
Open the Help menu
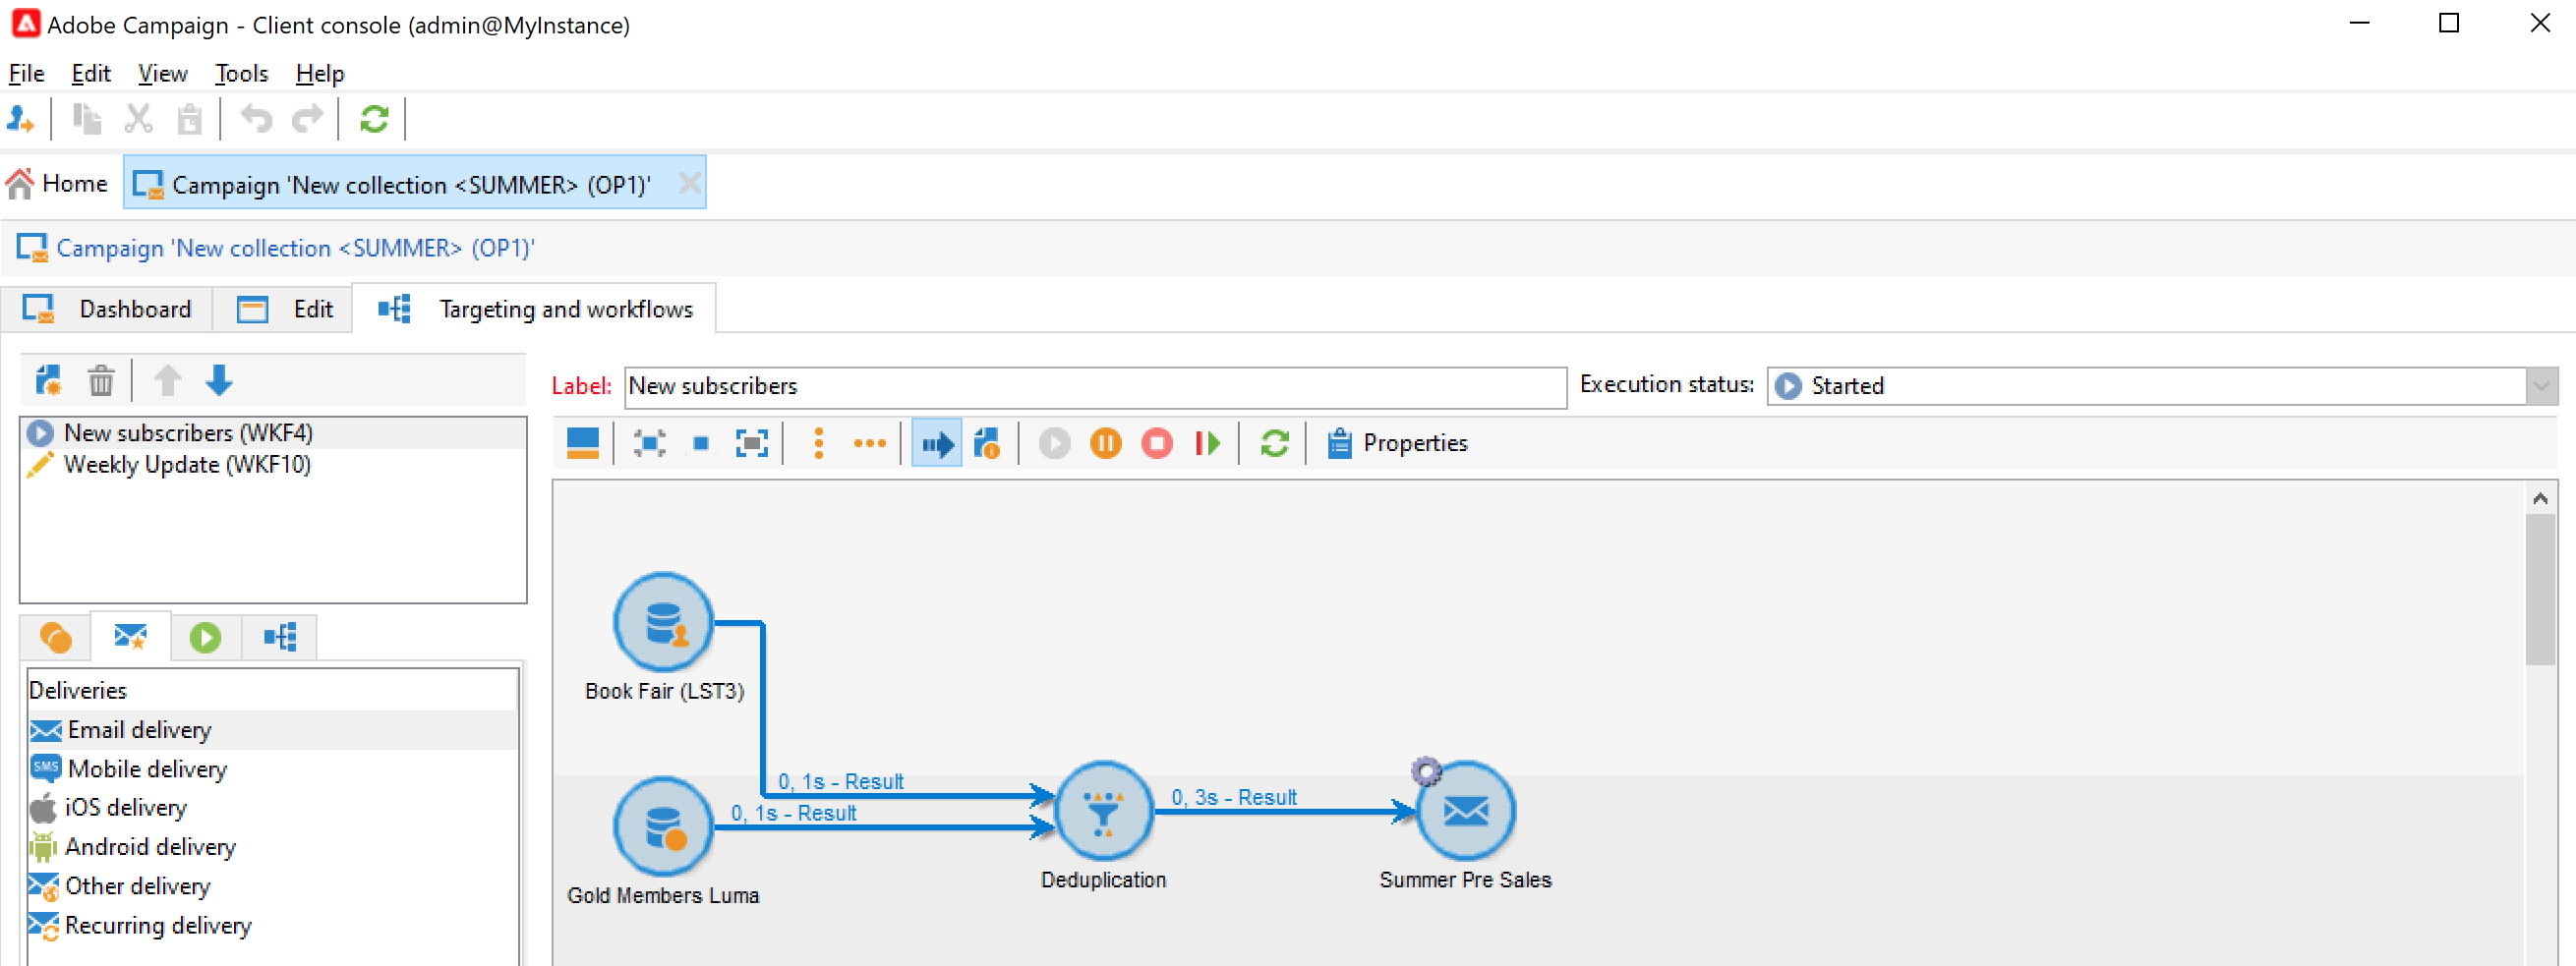click(319, 73)
